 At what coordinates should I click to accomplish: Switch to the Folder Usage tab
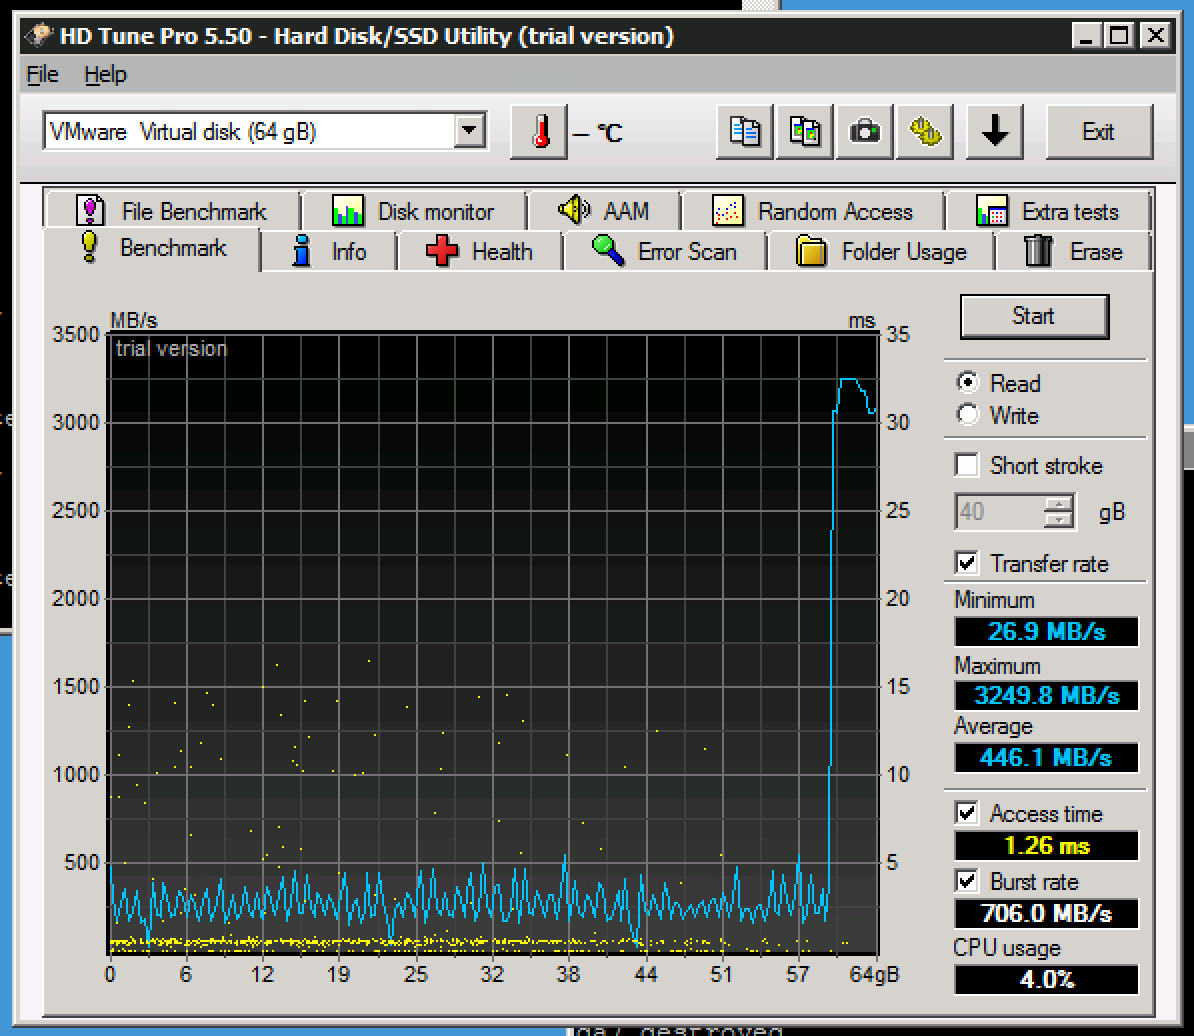(x=881, y=251)
